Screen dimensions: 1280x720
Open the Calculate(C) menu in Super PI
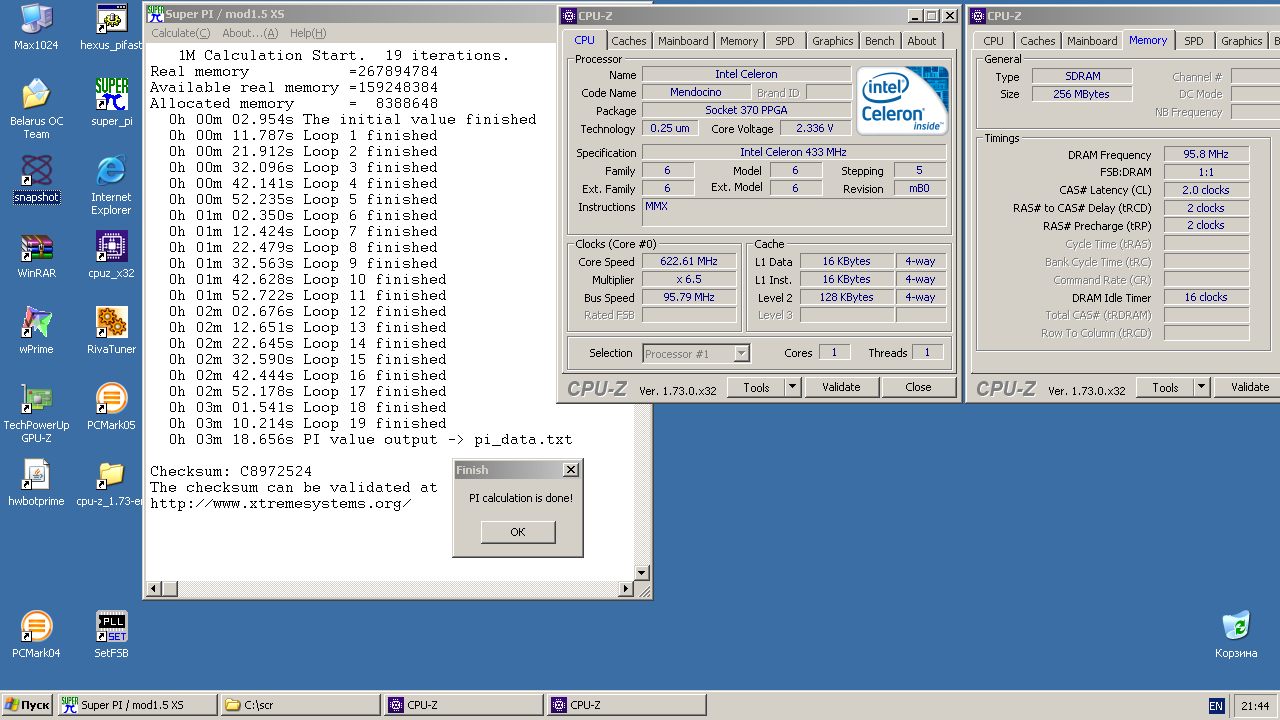coord(181,33)
